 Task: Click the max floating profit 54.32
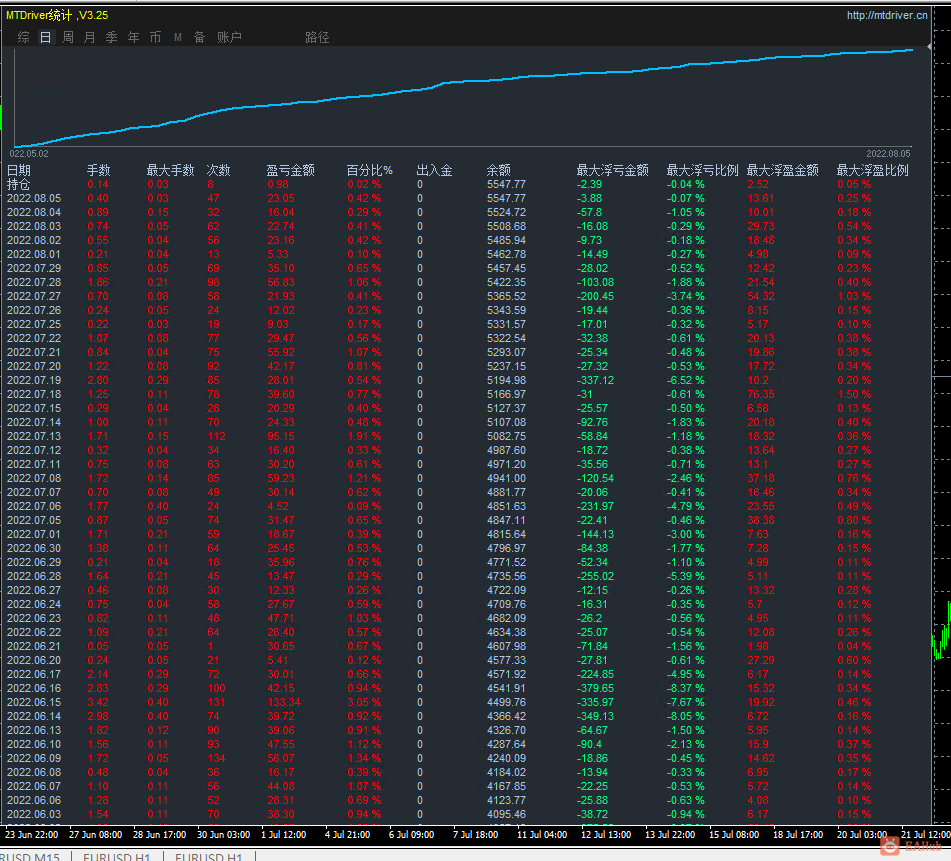tap(761, 296)
